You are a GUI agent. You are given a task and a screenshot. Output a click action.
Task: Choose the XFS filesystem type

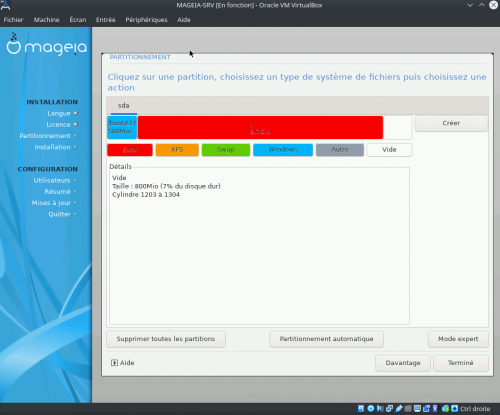(x=177, y=150)
